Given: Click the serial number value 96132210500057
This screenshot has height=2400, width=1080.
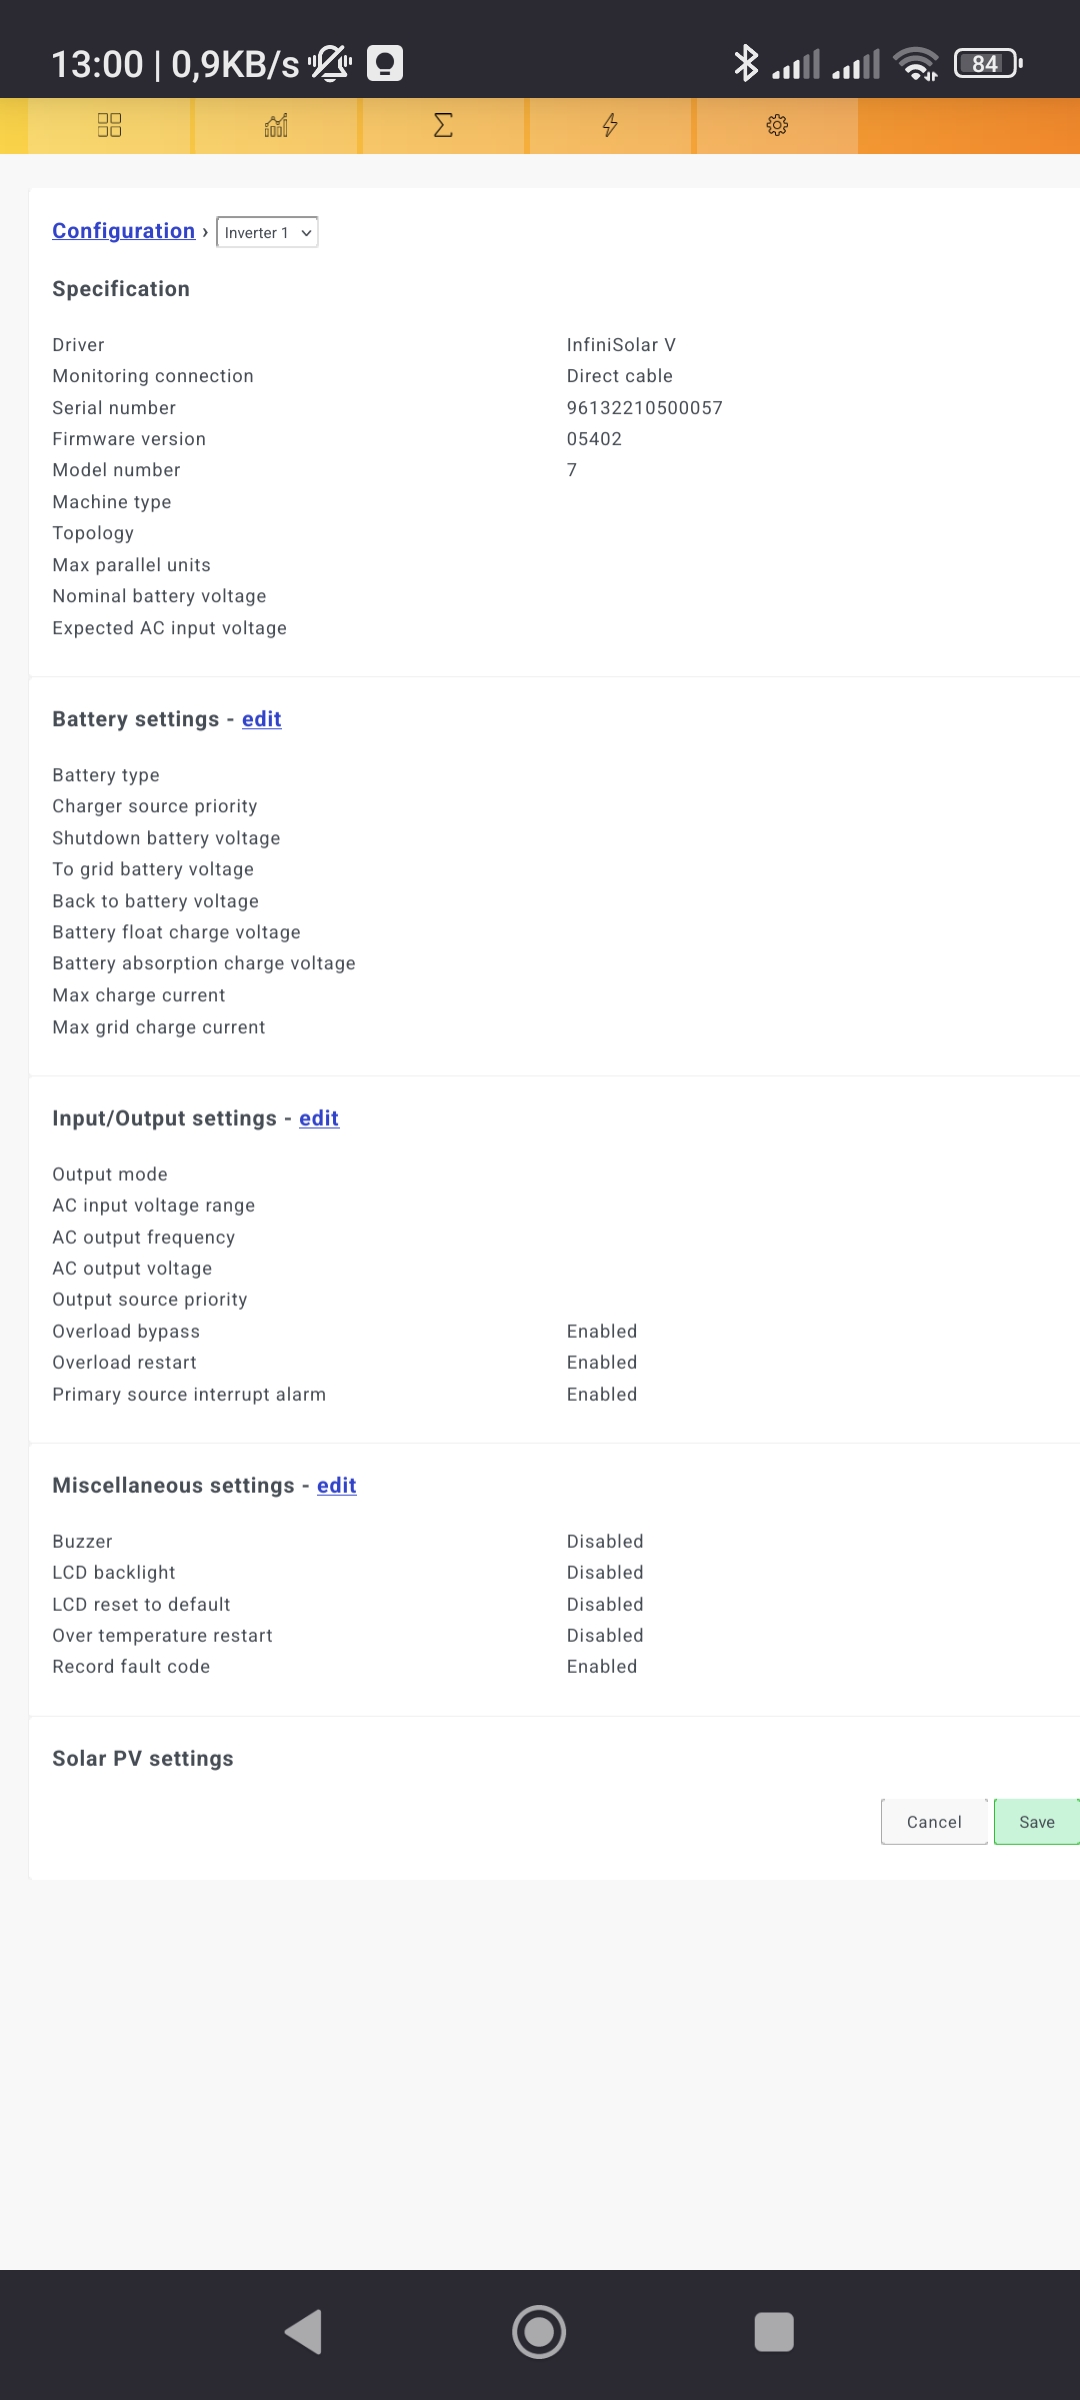Looking at the screenshot, I should click(x=644, y=407).
